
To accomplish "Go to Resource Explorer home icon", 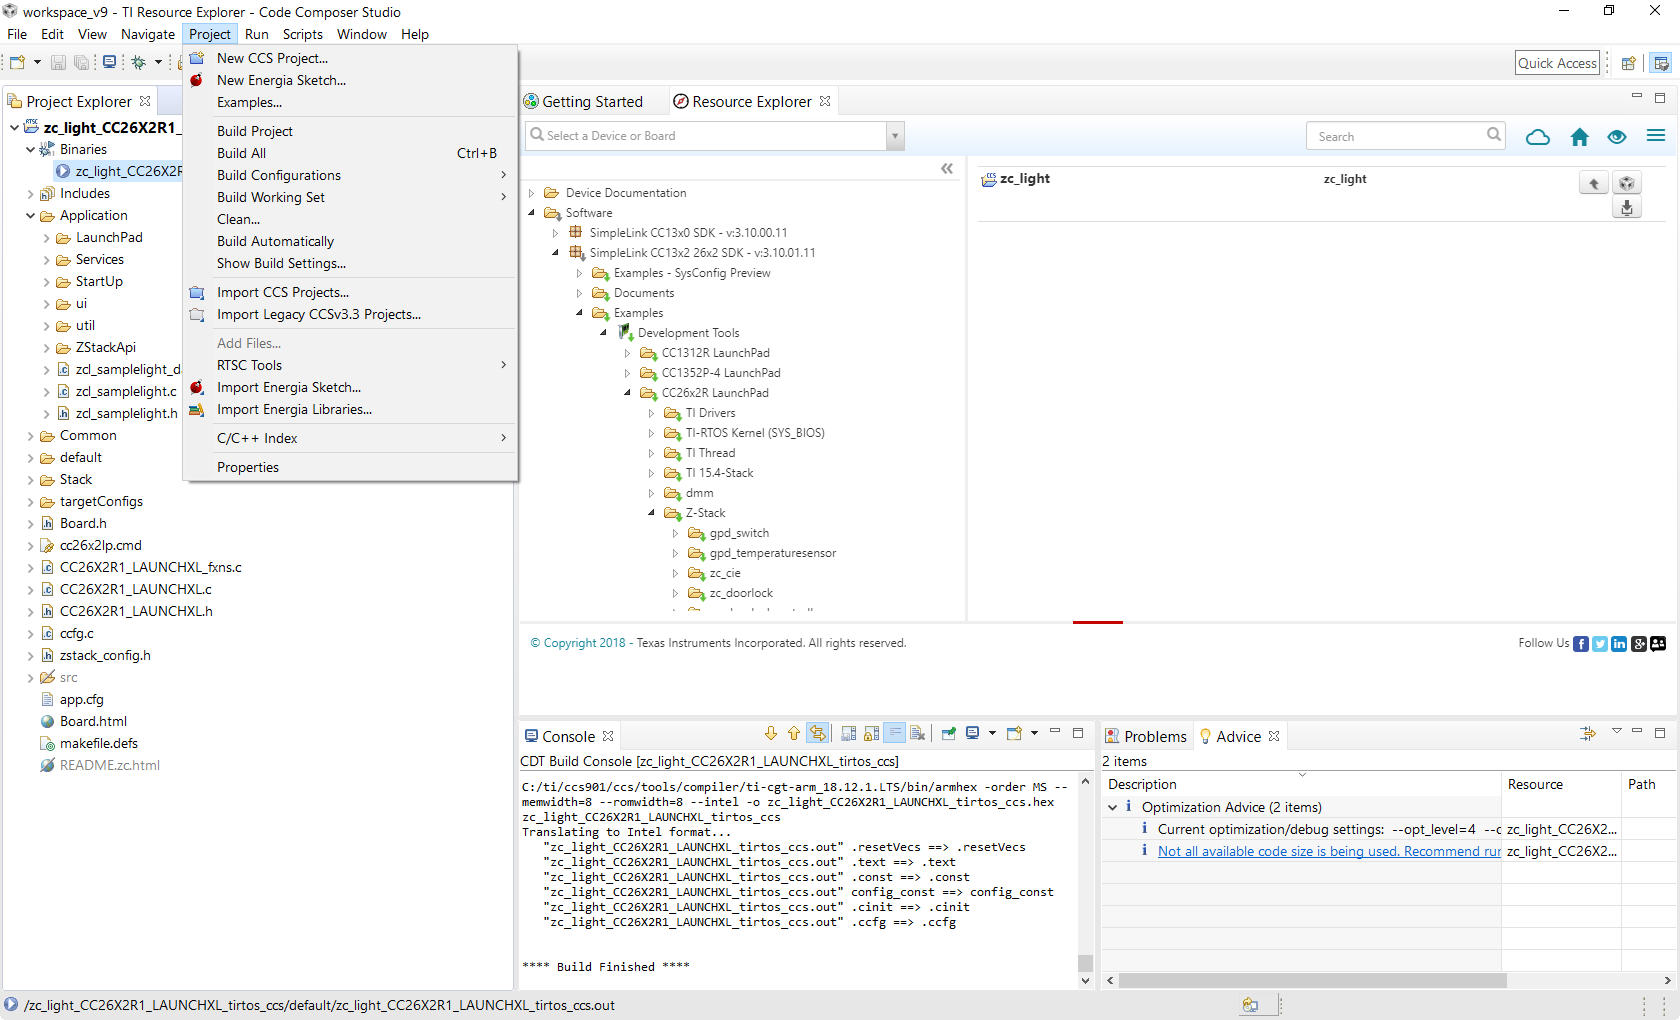I will click(x=1579, y=137).
